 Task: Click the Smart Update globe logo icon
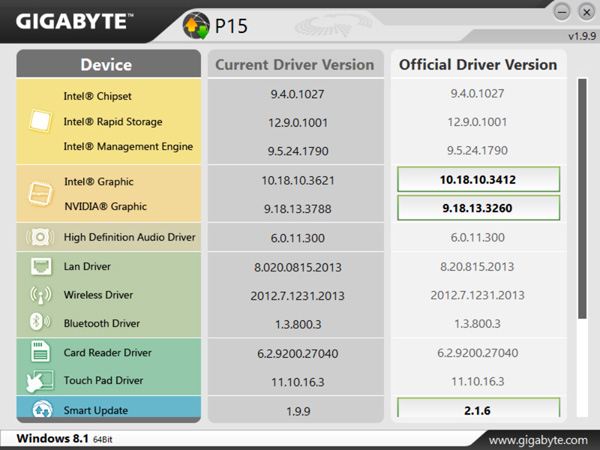[196, 26]
